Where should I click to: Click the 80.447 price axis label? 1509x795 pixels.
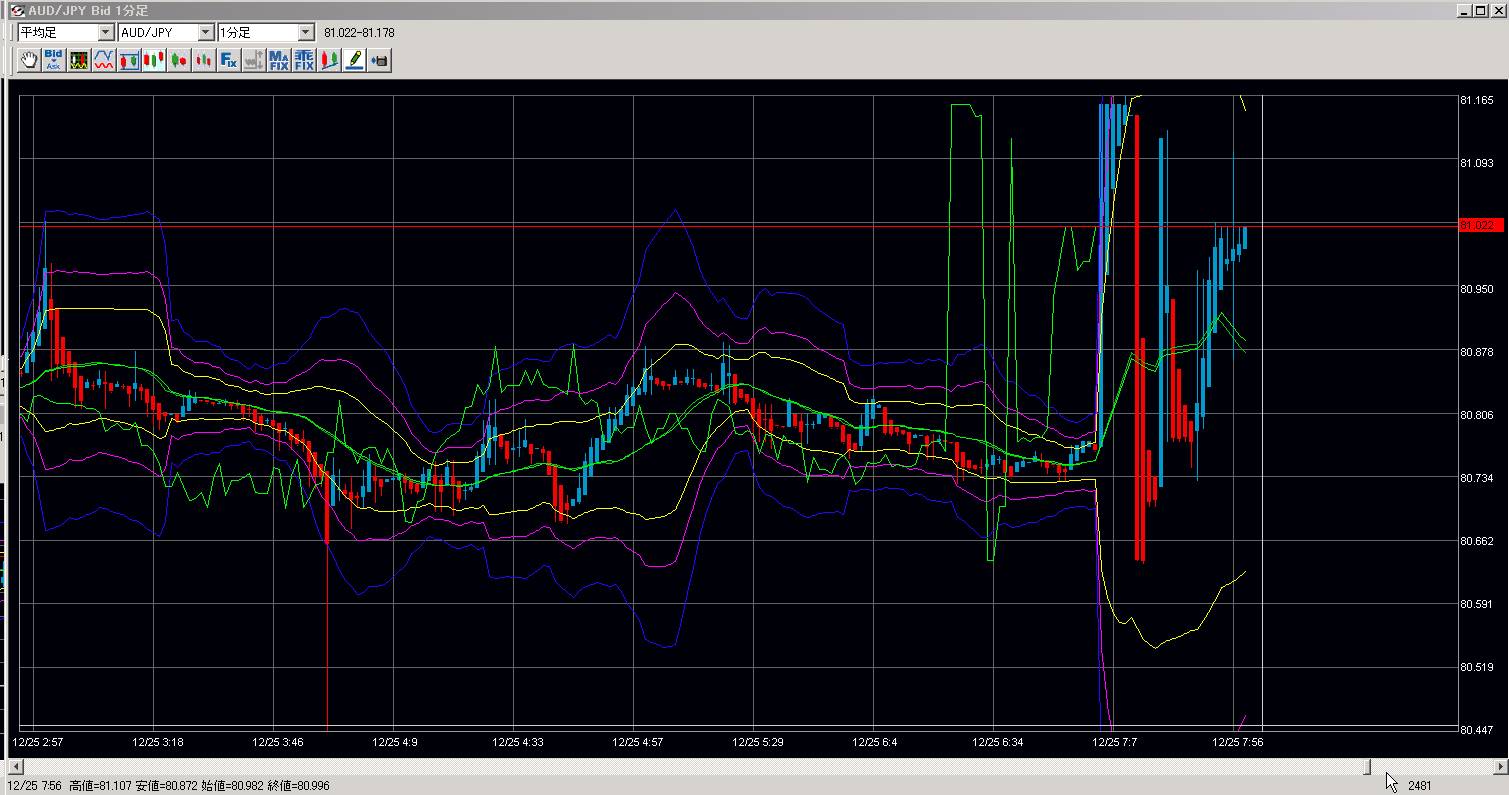point(1477,730)
